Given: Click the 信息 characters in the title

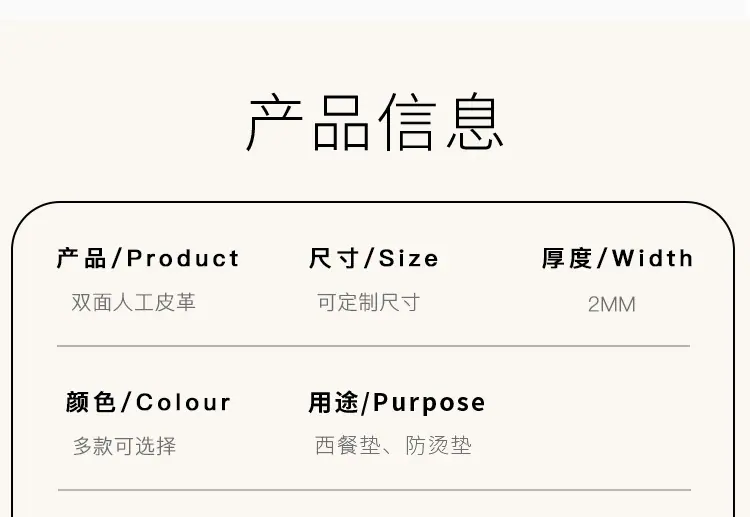Looking at the screenshot, I should (x=441, y=122).
